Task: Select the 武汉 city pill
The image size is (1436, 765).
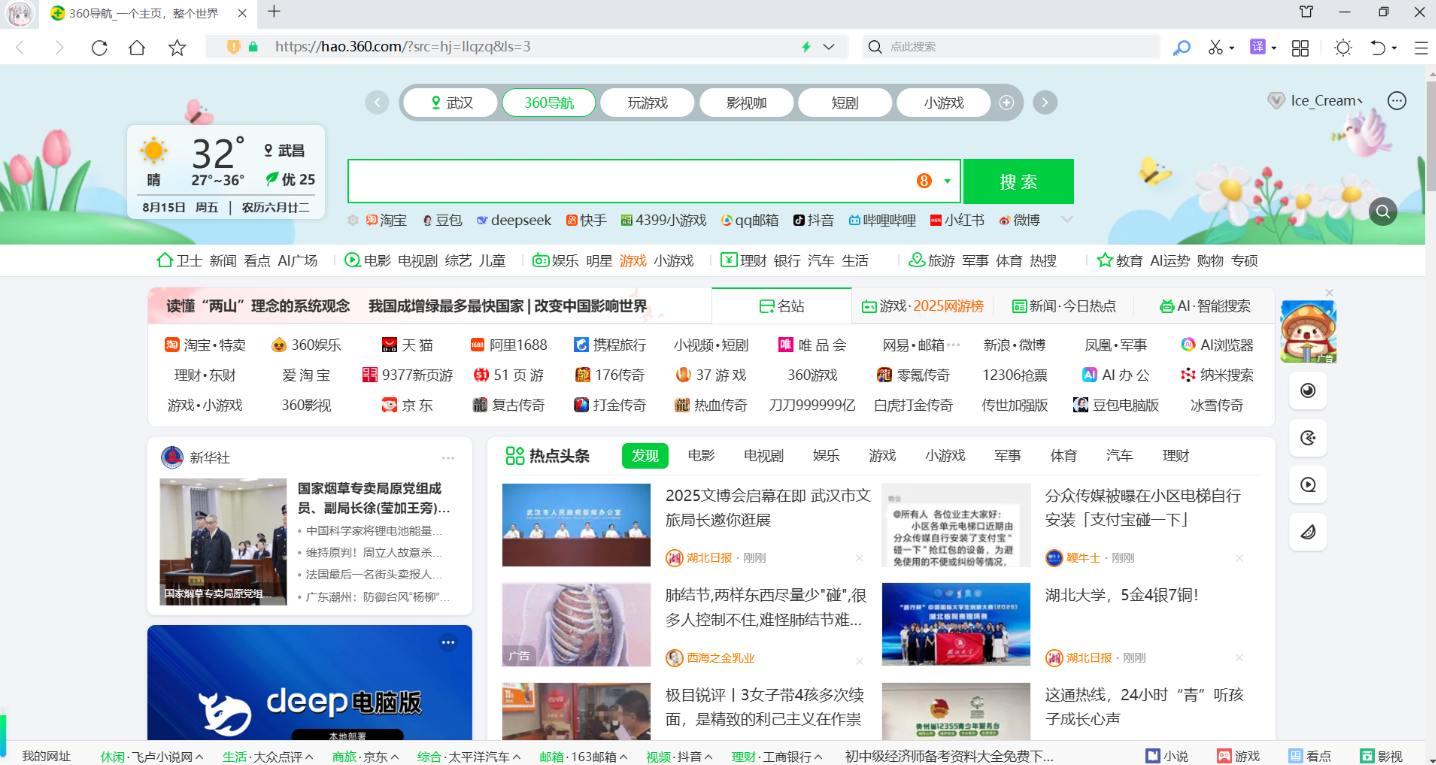Action: (449, 103)
